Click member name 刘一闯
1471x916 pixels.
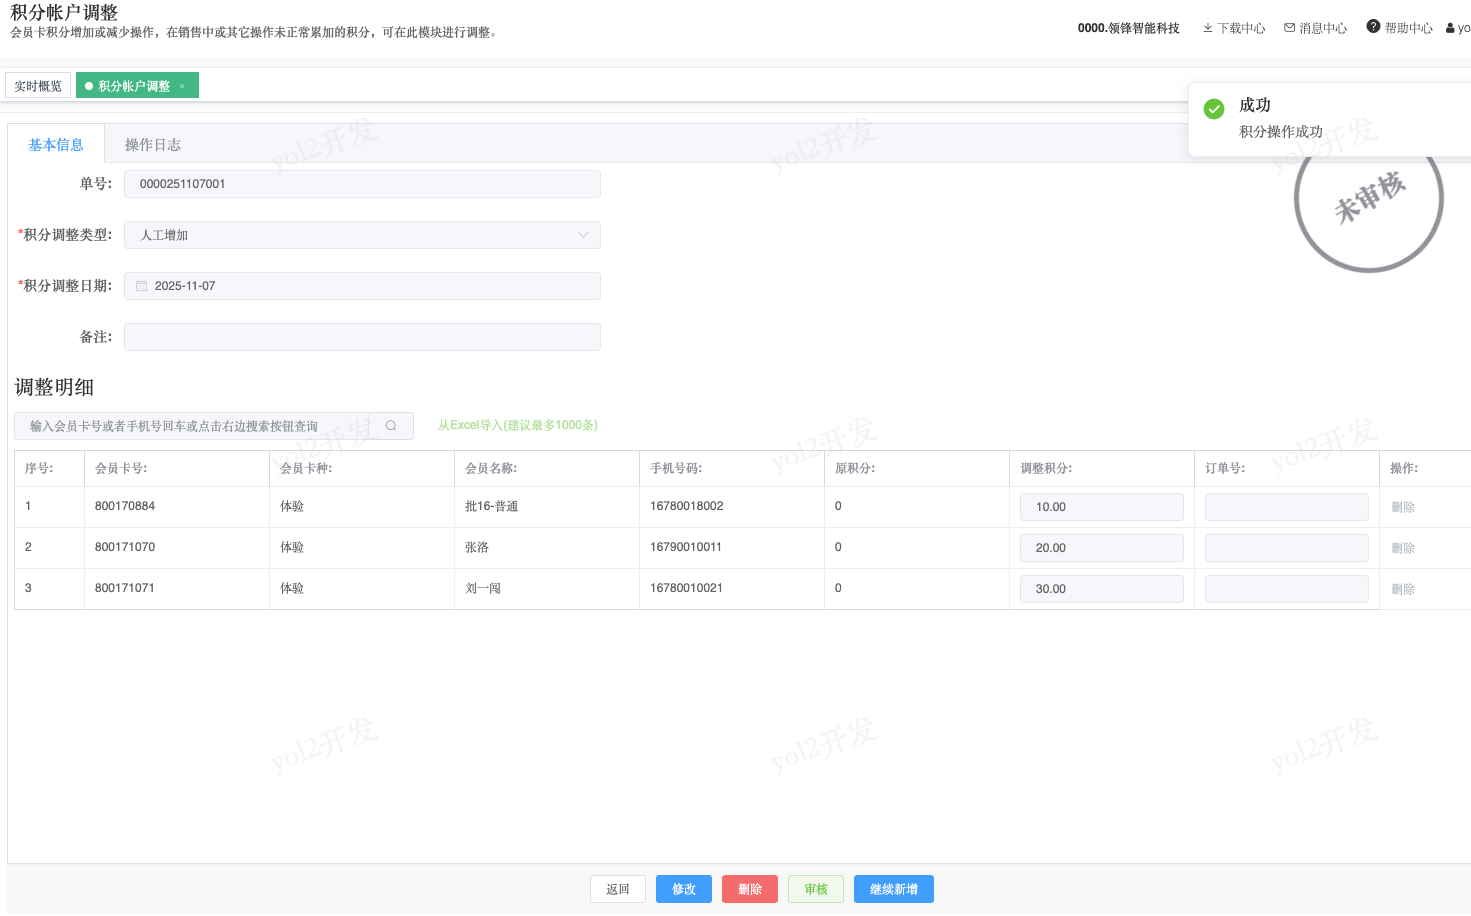[483, 588]
